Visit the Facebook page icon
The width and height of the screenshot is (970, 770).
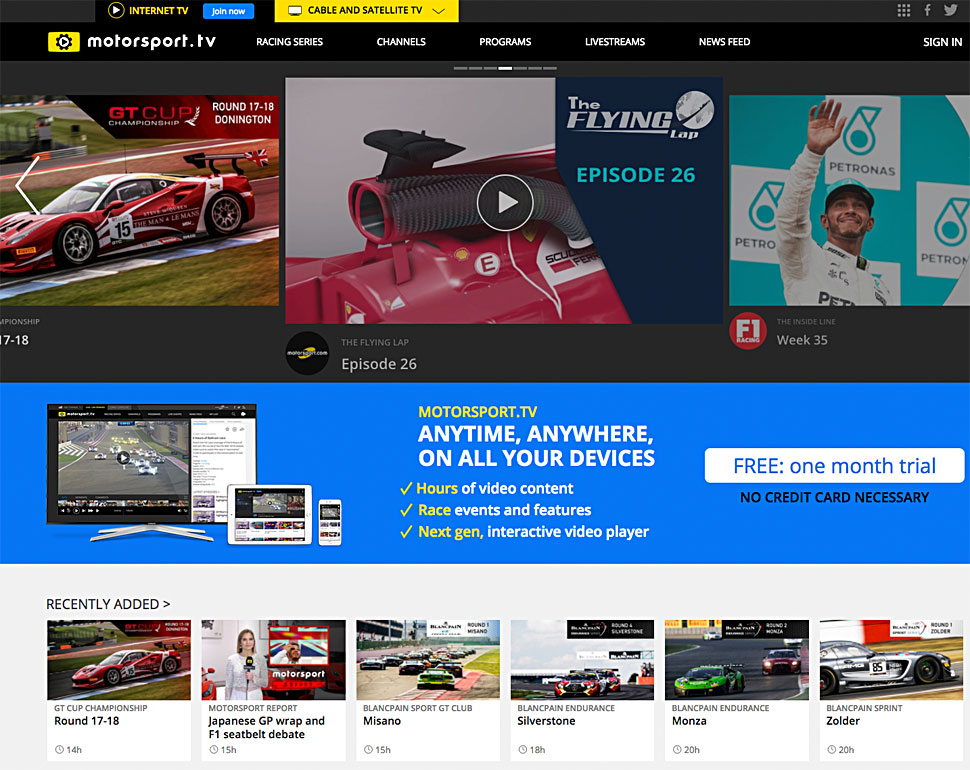(927, 10)
